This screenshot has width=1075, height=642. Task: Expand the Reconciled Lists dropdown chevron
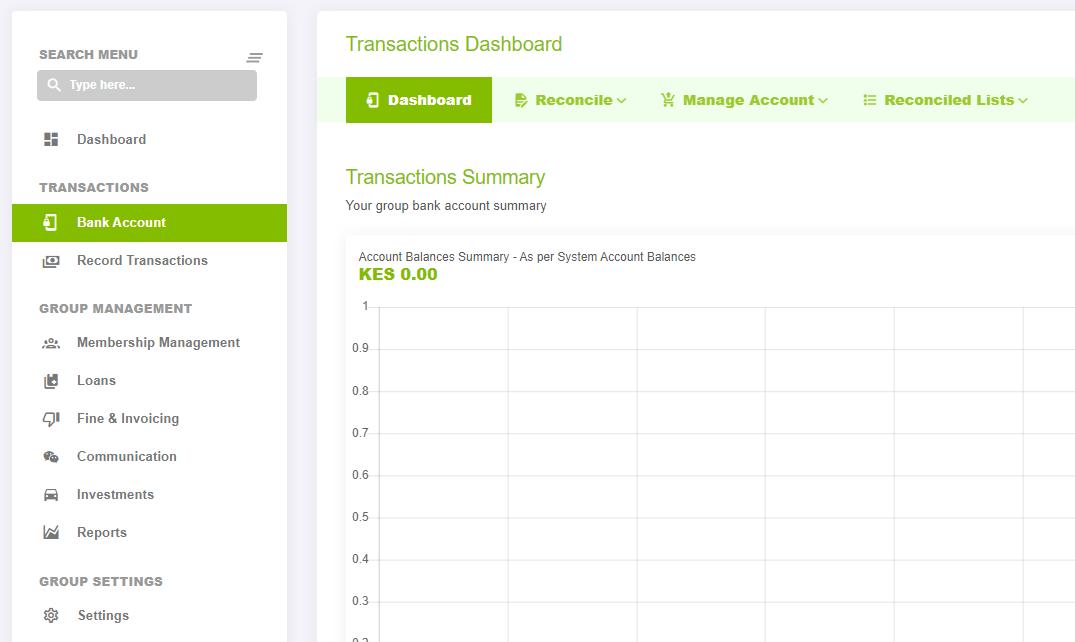tap(1023, 101)
